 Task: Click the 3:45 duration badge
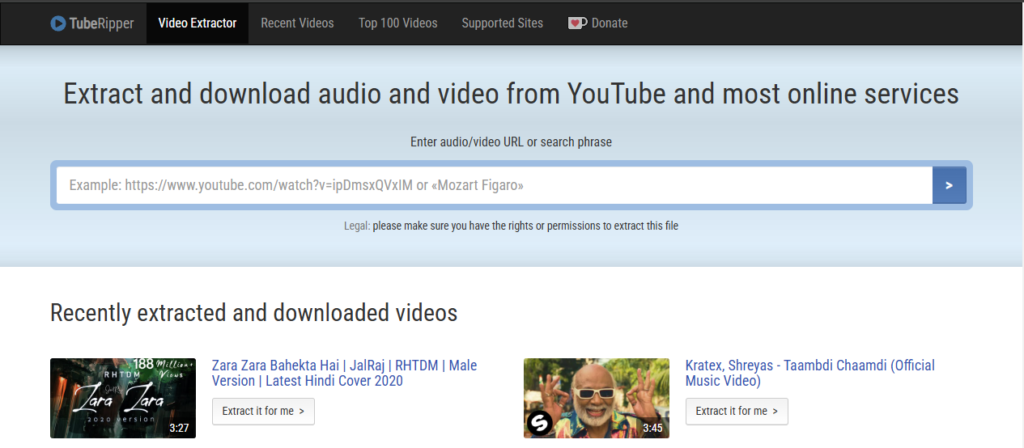pos(652,428)
